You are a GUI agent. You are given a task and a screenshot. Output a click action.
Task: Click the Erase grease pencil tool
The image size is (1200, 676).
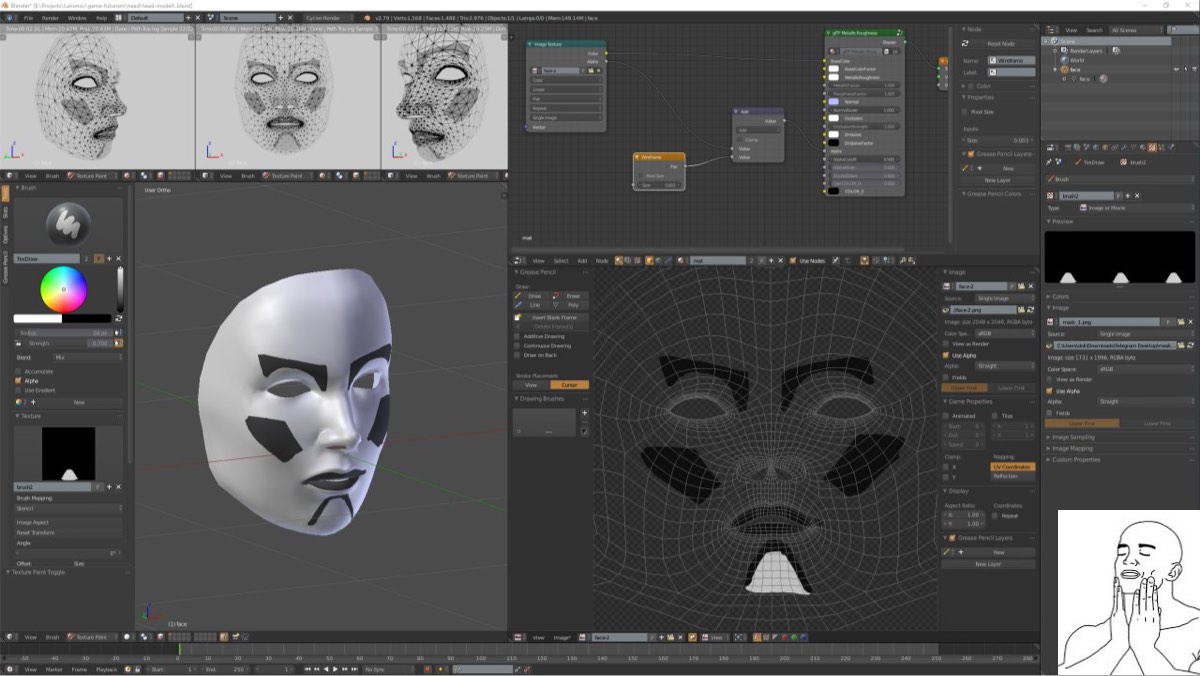tap(571, 296)
